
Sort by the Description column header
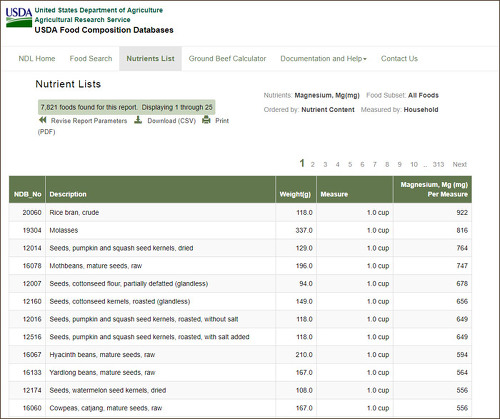(x=68, y=194)
